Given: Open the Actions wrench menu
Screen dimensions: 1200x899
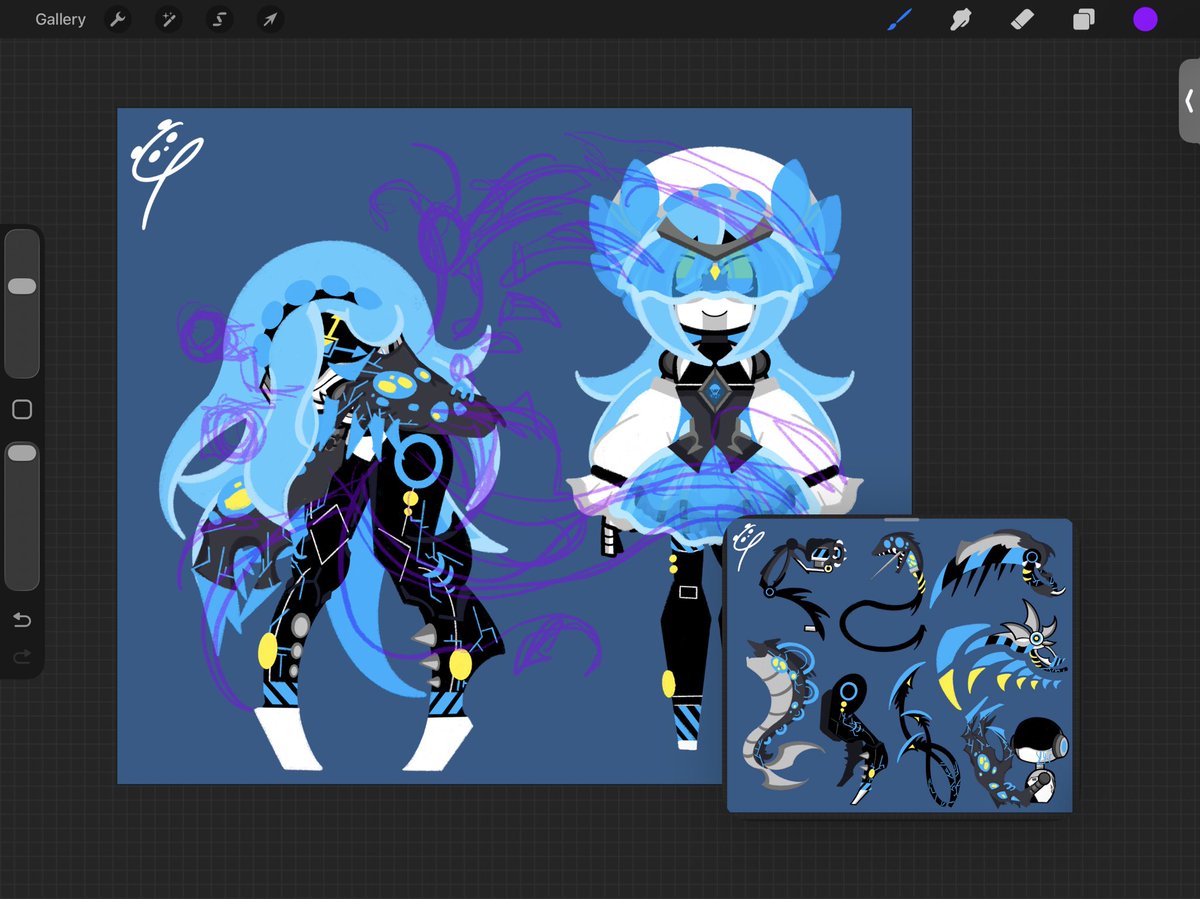Looking at the screenshot, I should pos(118,19).
